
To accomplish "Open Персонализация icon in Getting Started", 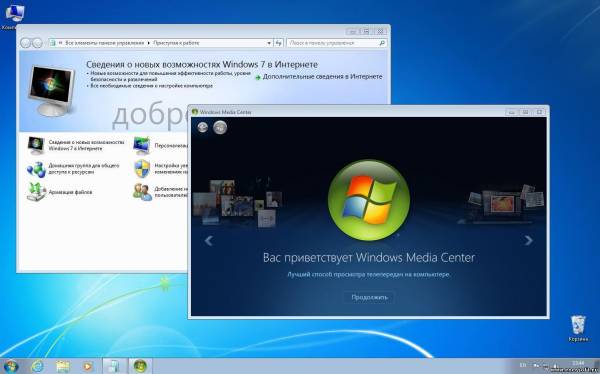I will [142, 145].
